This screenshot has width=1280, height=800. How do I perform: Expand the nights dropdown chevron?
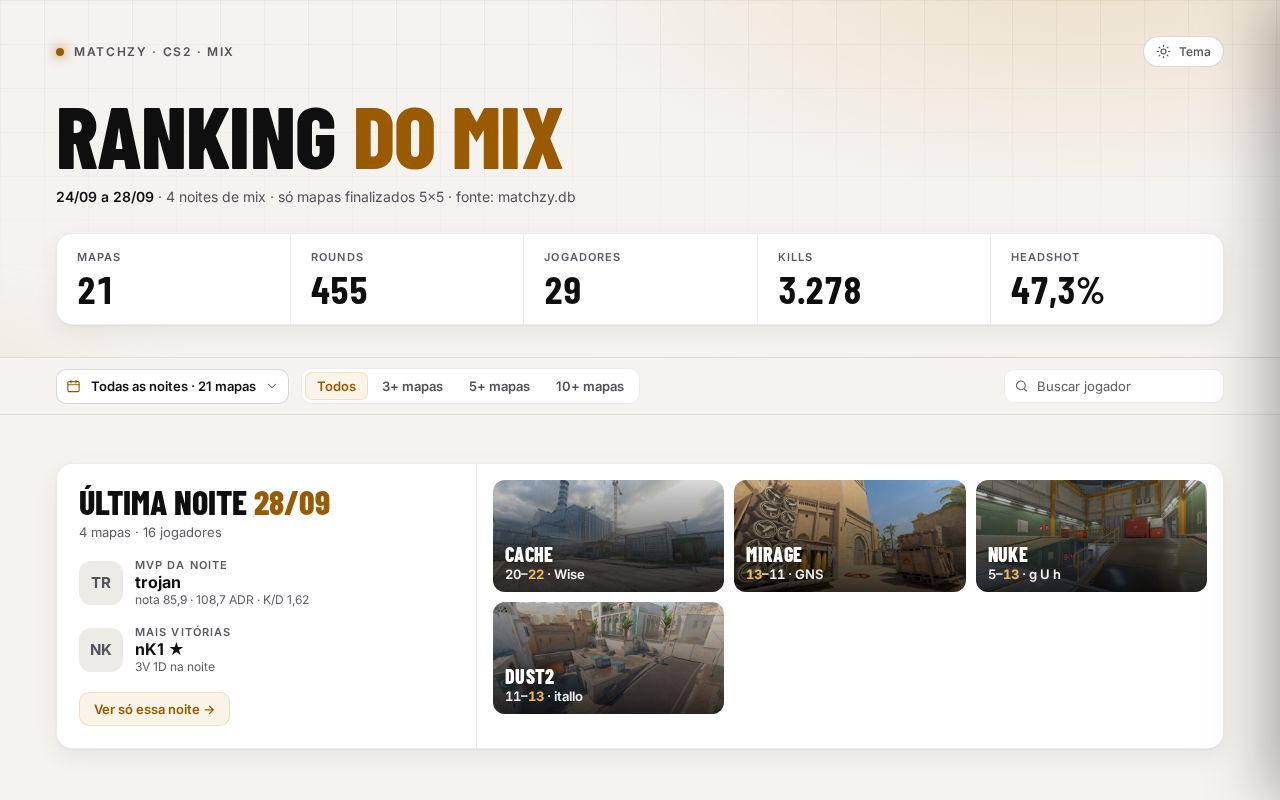[x=272, y=386]
